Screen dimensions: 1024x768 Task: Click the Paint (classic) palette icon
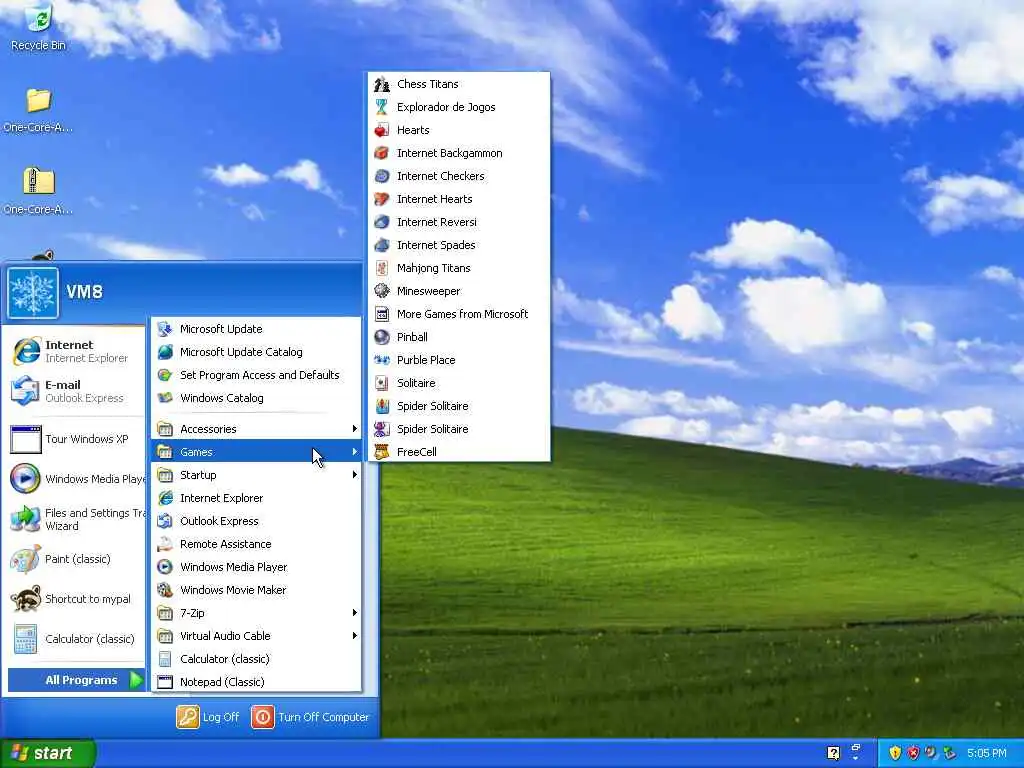click(x=26, y=559)
